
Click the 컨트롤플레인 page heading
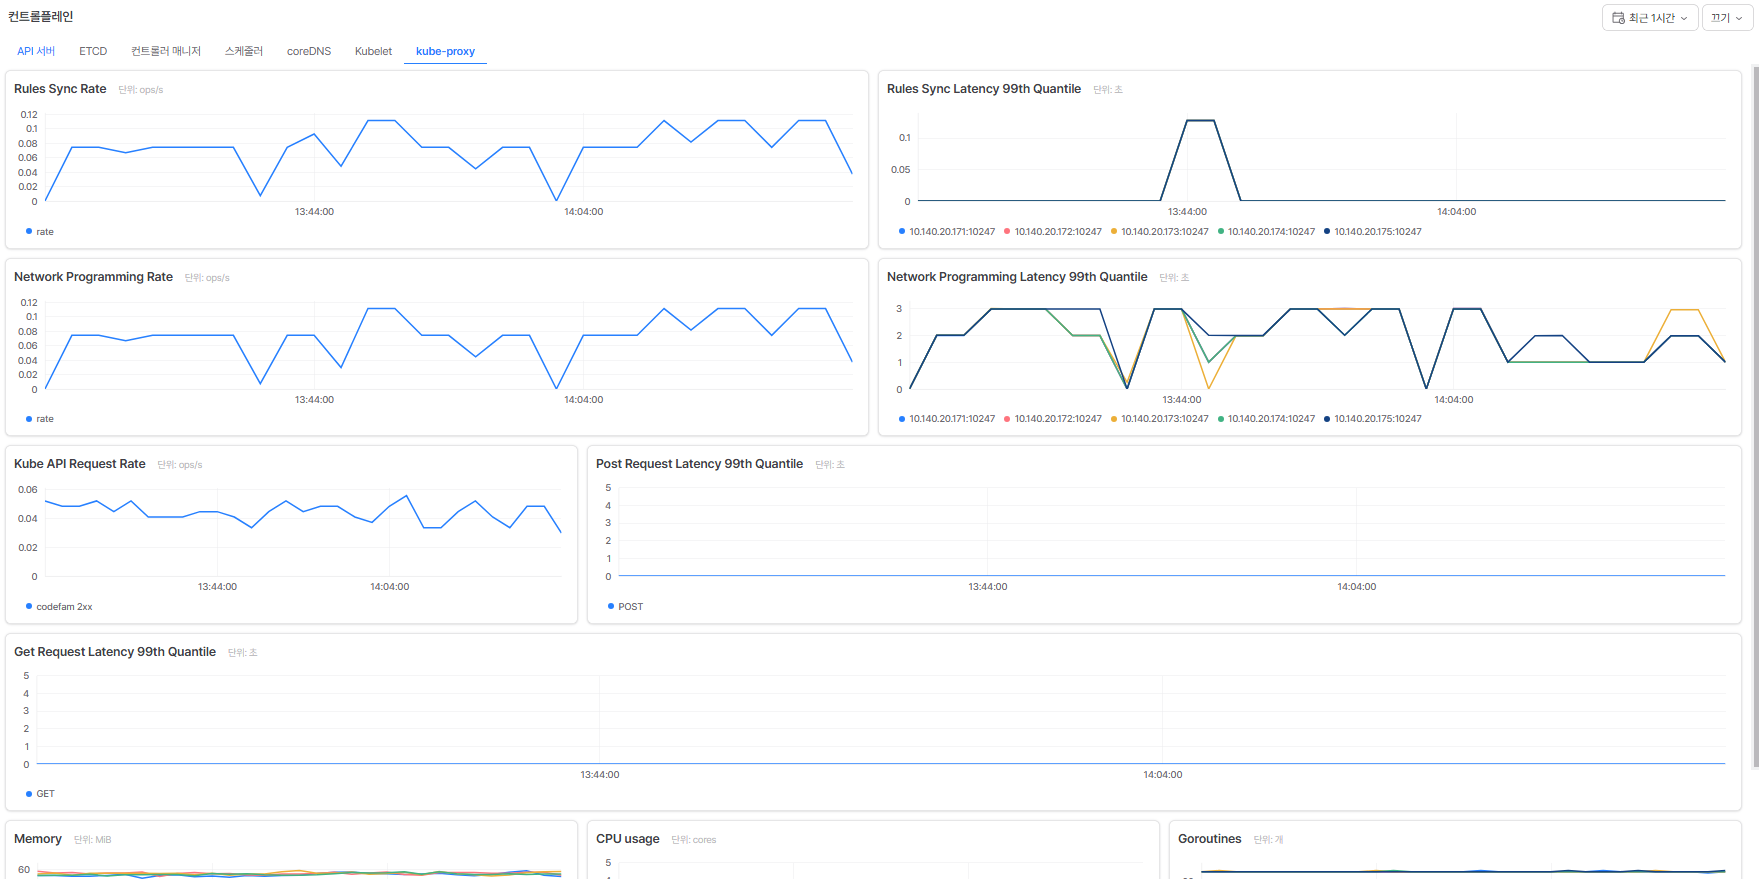41,17
